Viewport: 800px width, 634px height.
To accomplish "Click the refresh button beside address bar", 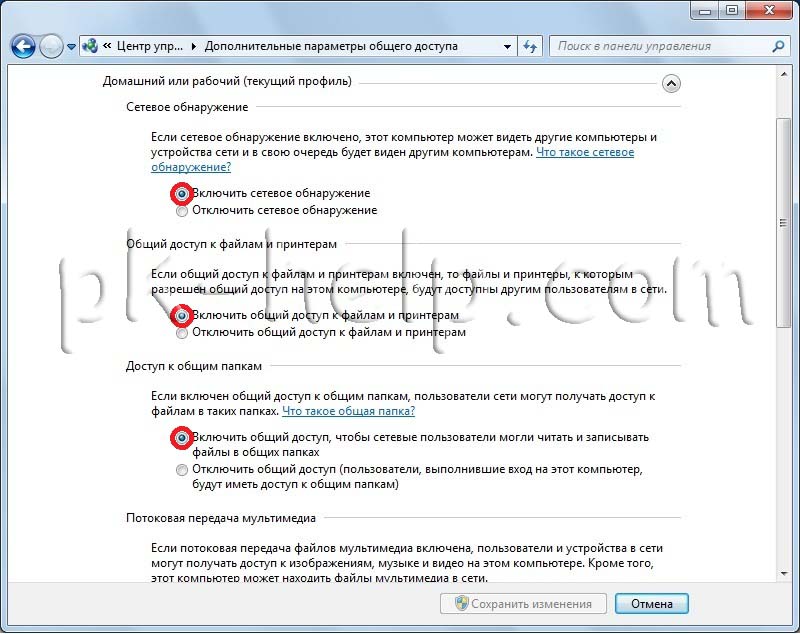I will click(530, 46).
